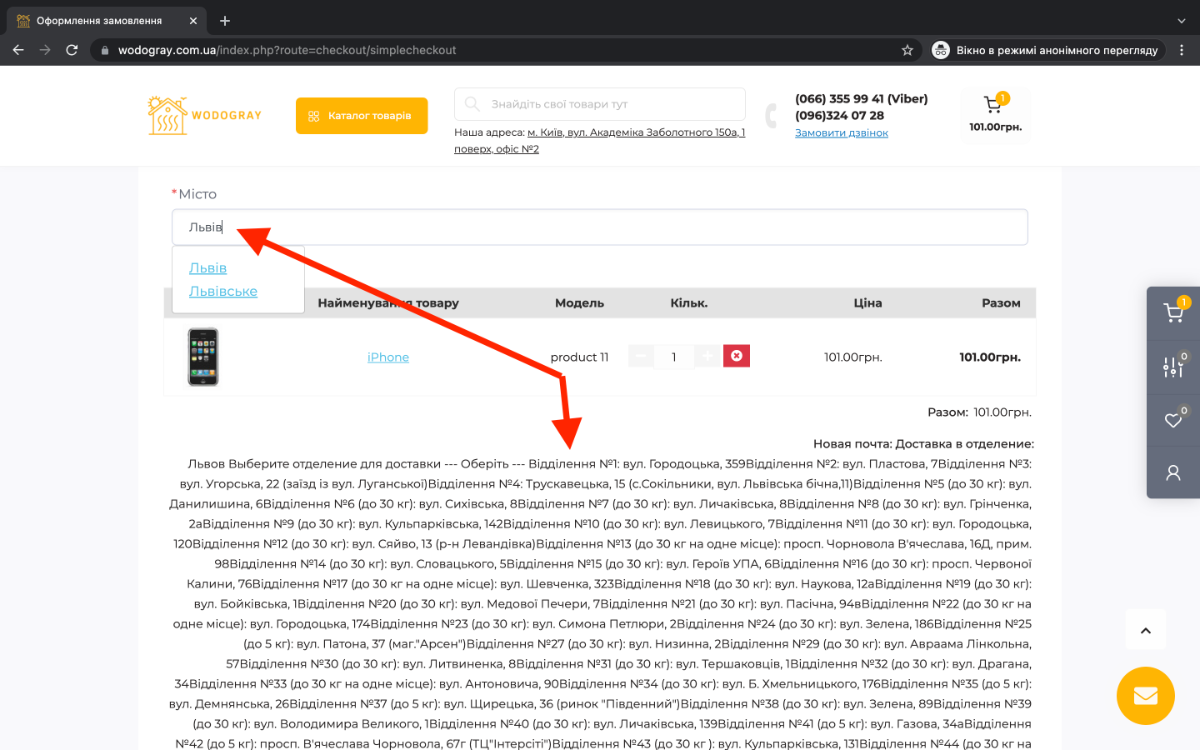Click the Ціна column header
The height and width of the screenshot is (750, 1200).
tap(868, 303)
